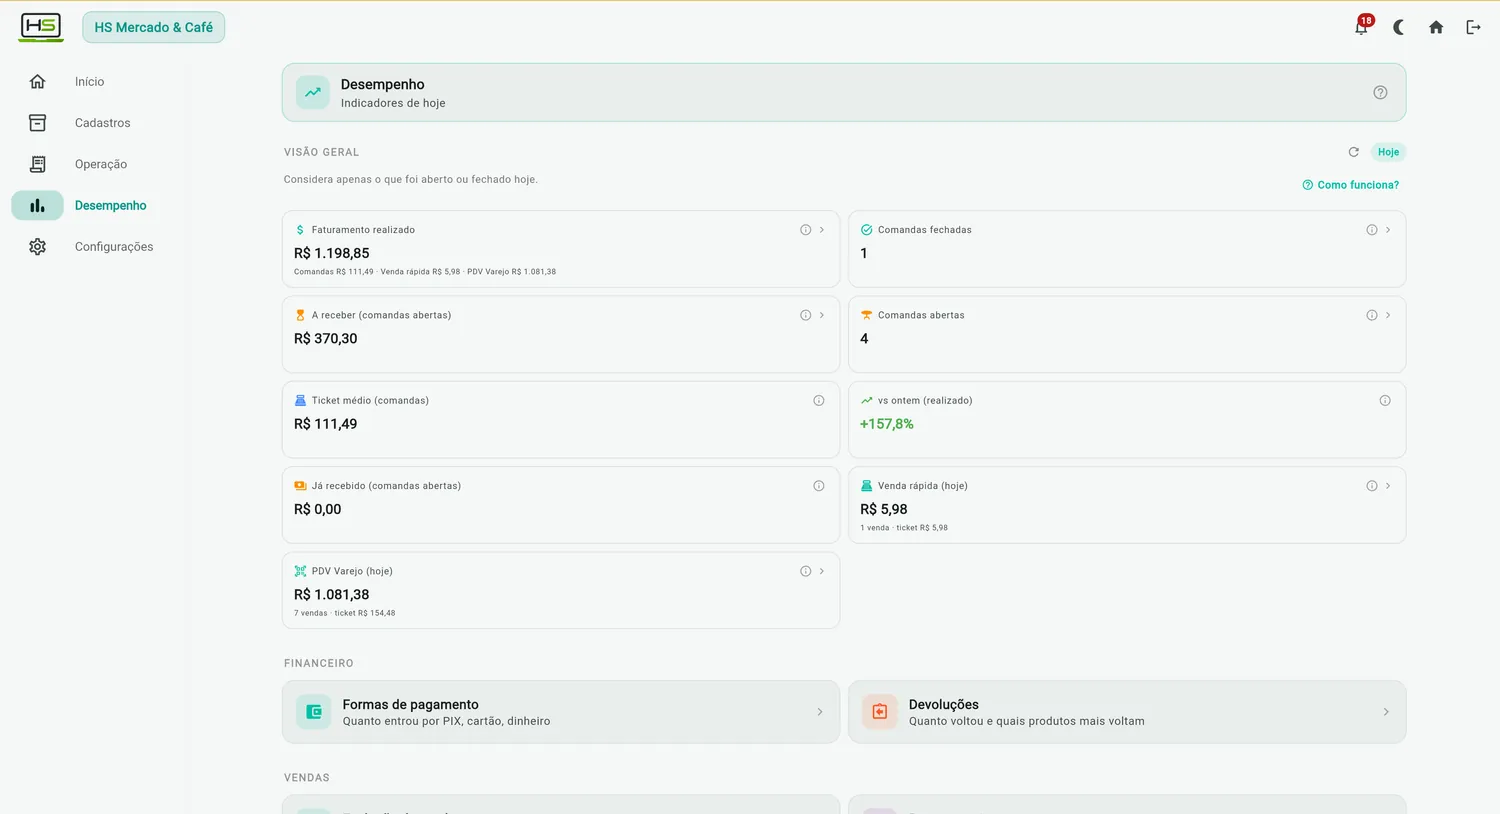Open Formas de pagamento card
This screenshot has width=1500, height=814.
click(x=561, y=712)
